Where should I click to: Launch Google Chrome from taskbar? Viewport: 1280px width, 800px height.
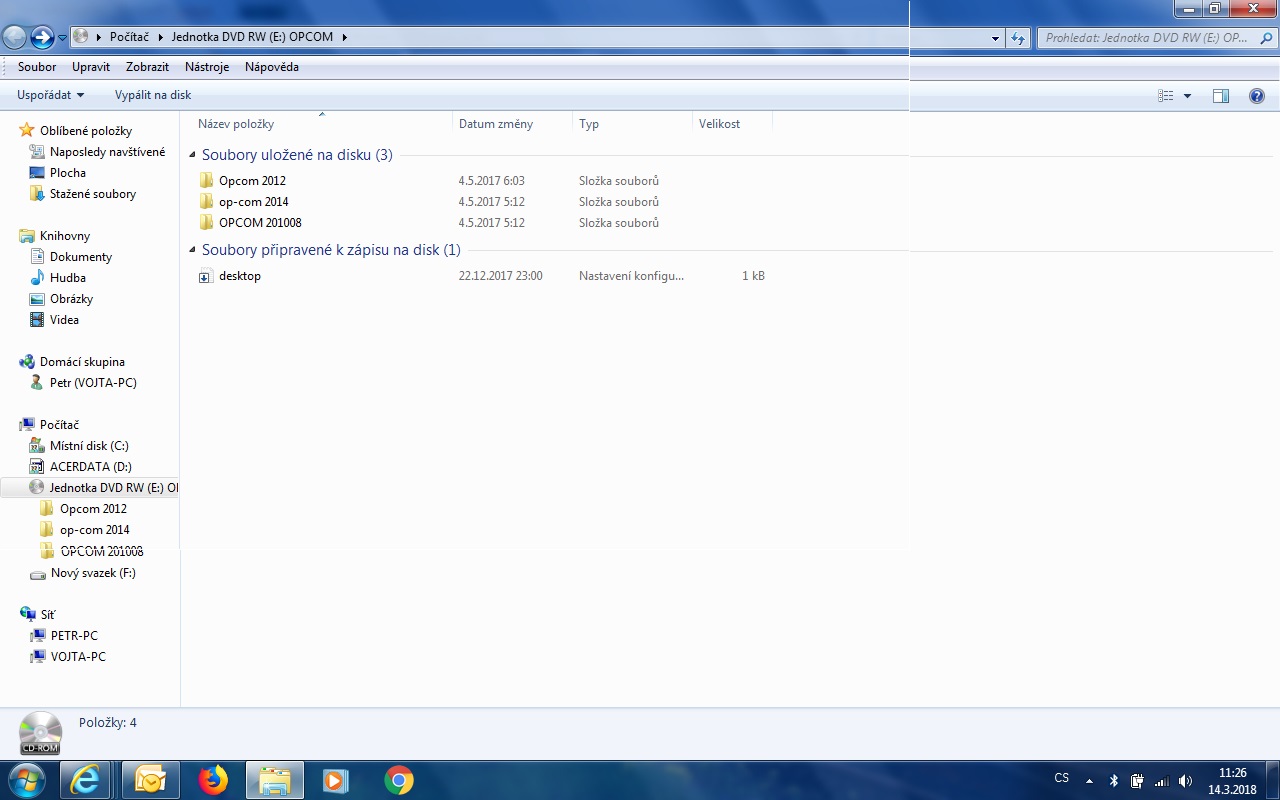(x=399, y=780)
